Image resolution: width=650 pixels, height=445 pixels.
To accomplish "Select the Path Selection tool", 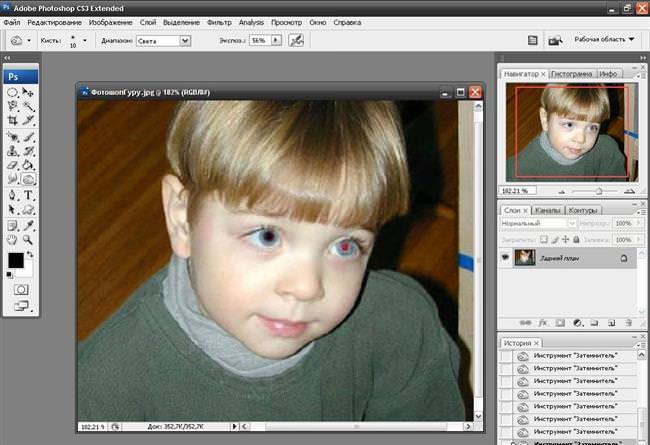I will [x=12, y=209].
